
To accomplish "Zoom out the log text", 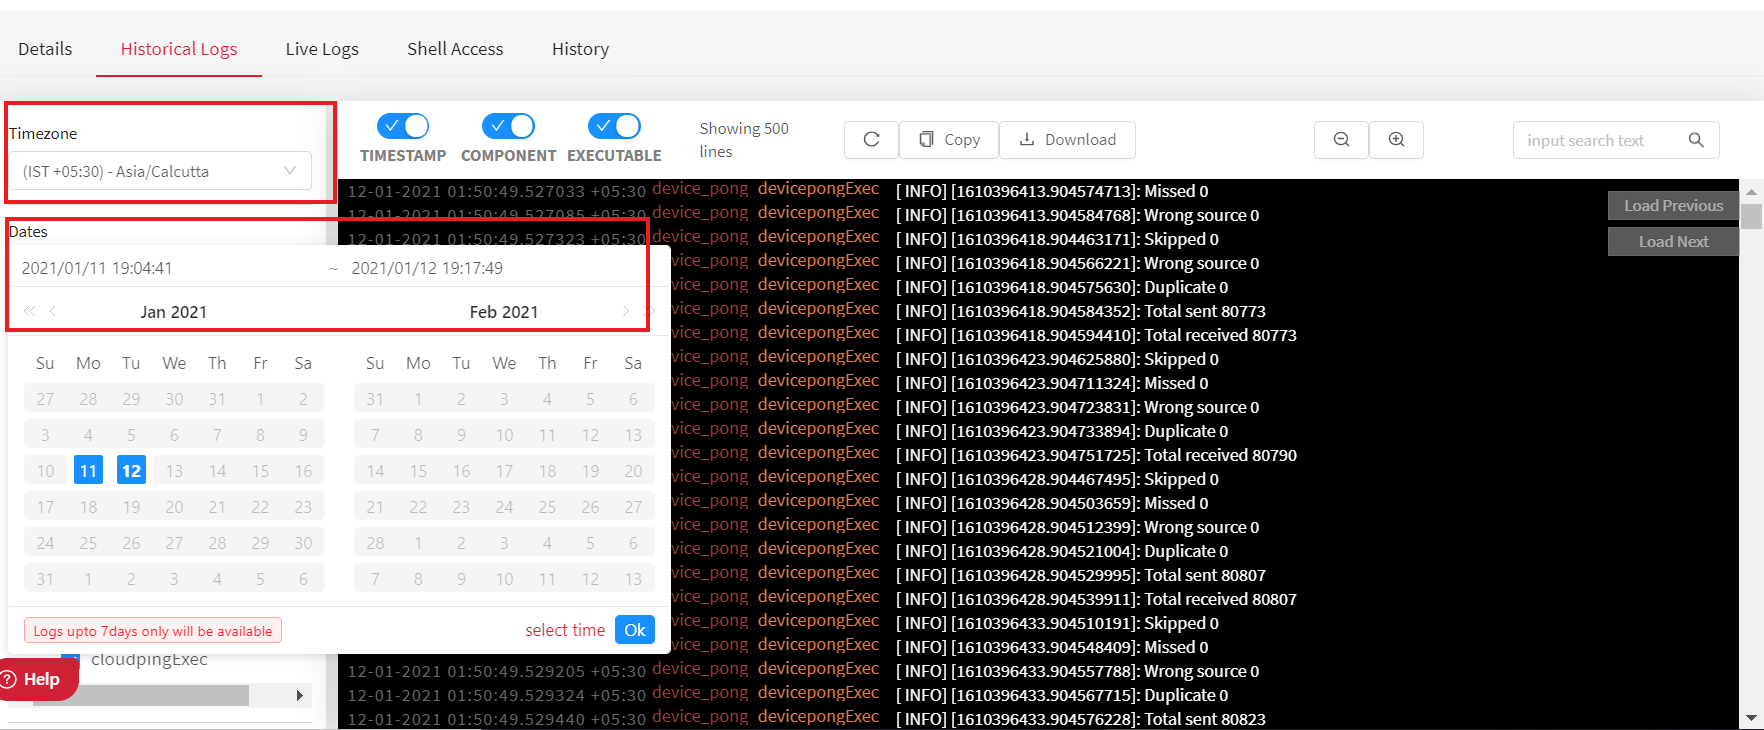I will (1342, 140).
